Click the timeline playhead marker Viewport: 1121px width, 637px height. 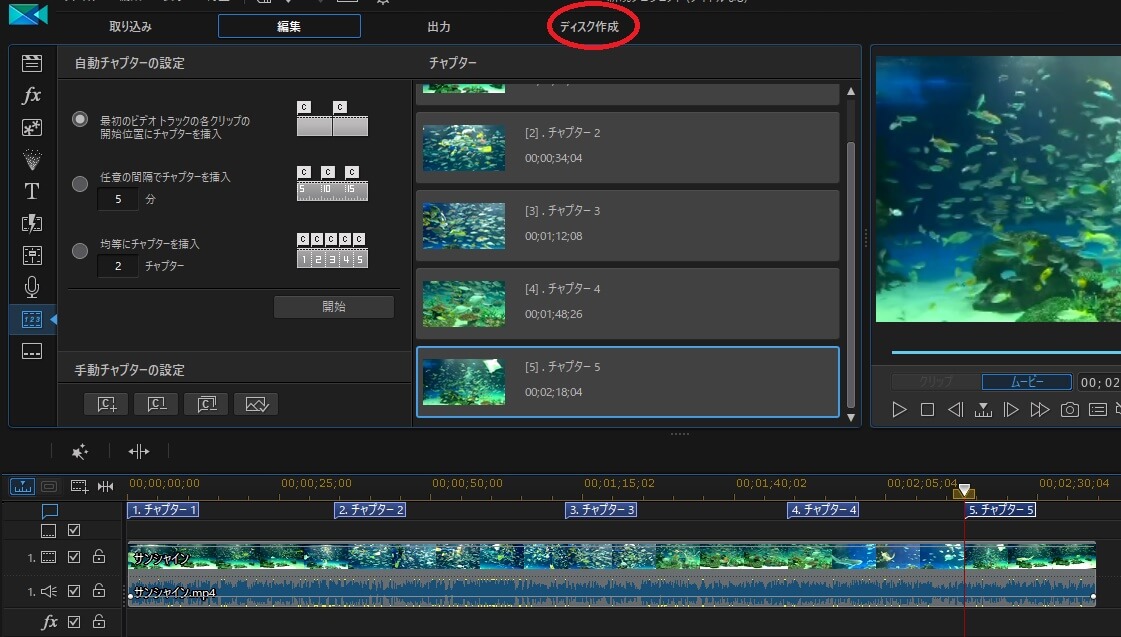click(964, 490)
